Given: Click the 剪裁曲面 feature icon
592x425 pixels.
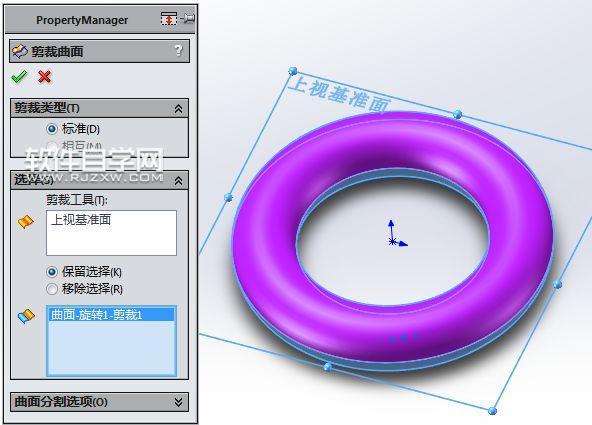Looking at the screenshot, I should click(20, 51).
